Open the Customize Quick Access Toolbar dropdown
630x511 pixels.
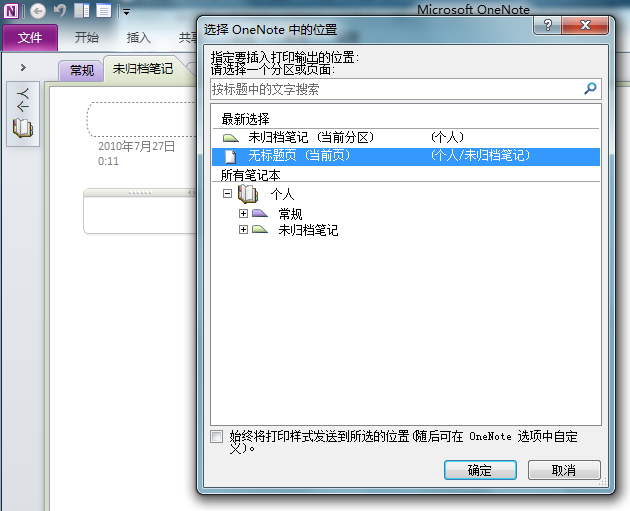pyautogui.click(x=127, y=12)
